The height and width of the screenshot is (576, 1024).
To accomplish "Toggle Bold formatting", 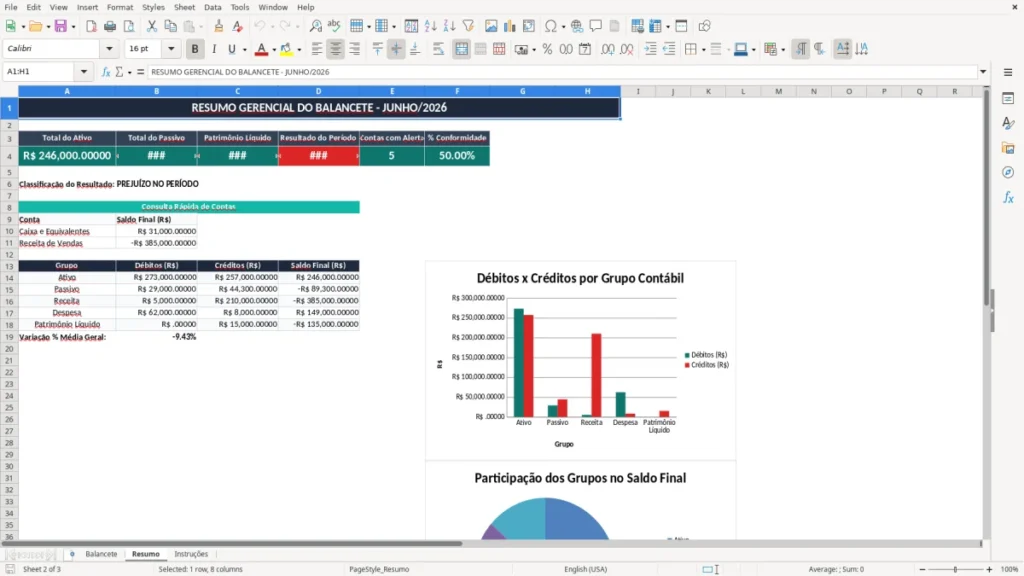I will tap(195, 49).
